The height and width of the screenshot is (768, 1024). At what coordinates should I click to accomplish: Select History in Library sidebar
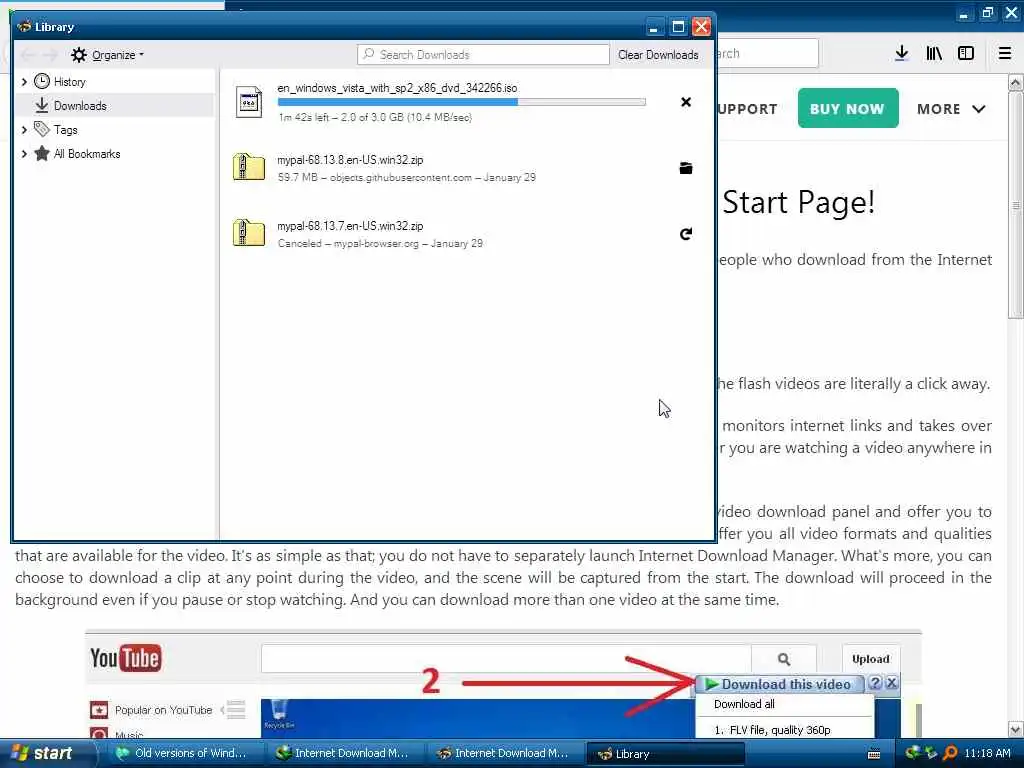pyautogui.click(x=69, y=82)
